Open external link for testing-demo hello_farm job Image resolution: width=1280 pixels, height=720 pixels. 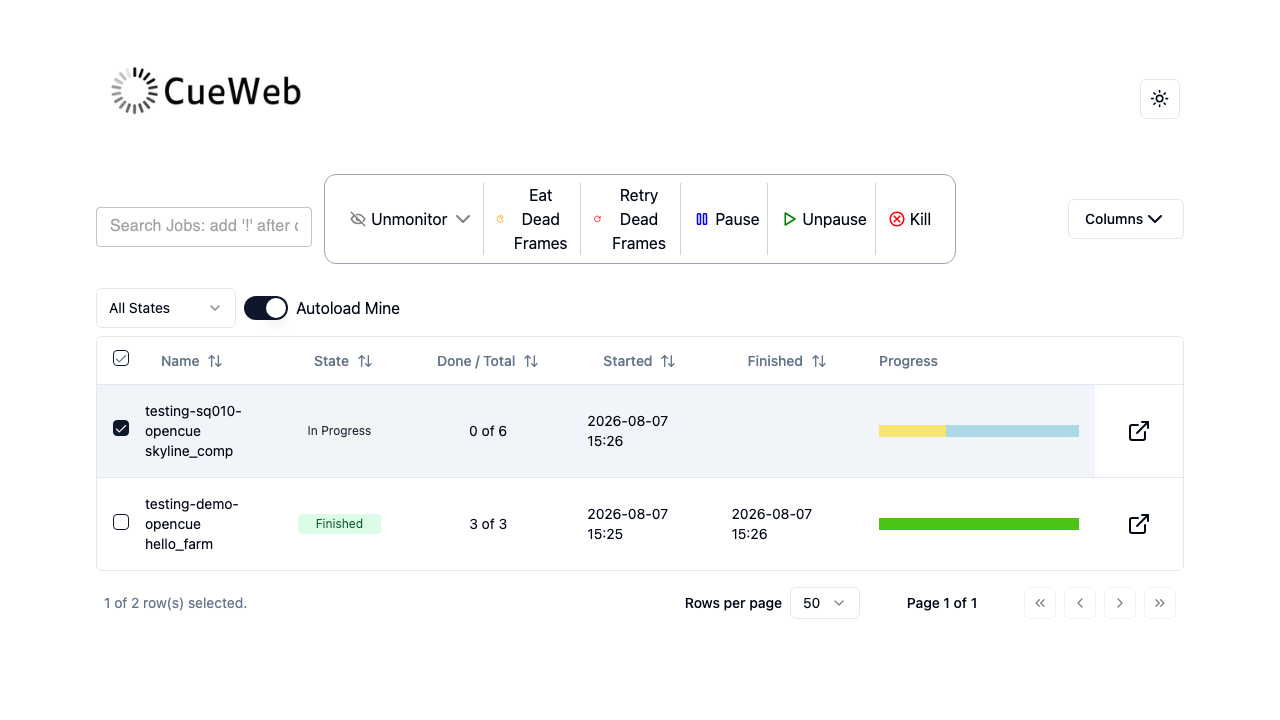coord(1139,524)
